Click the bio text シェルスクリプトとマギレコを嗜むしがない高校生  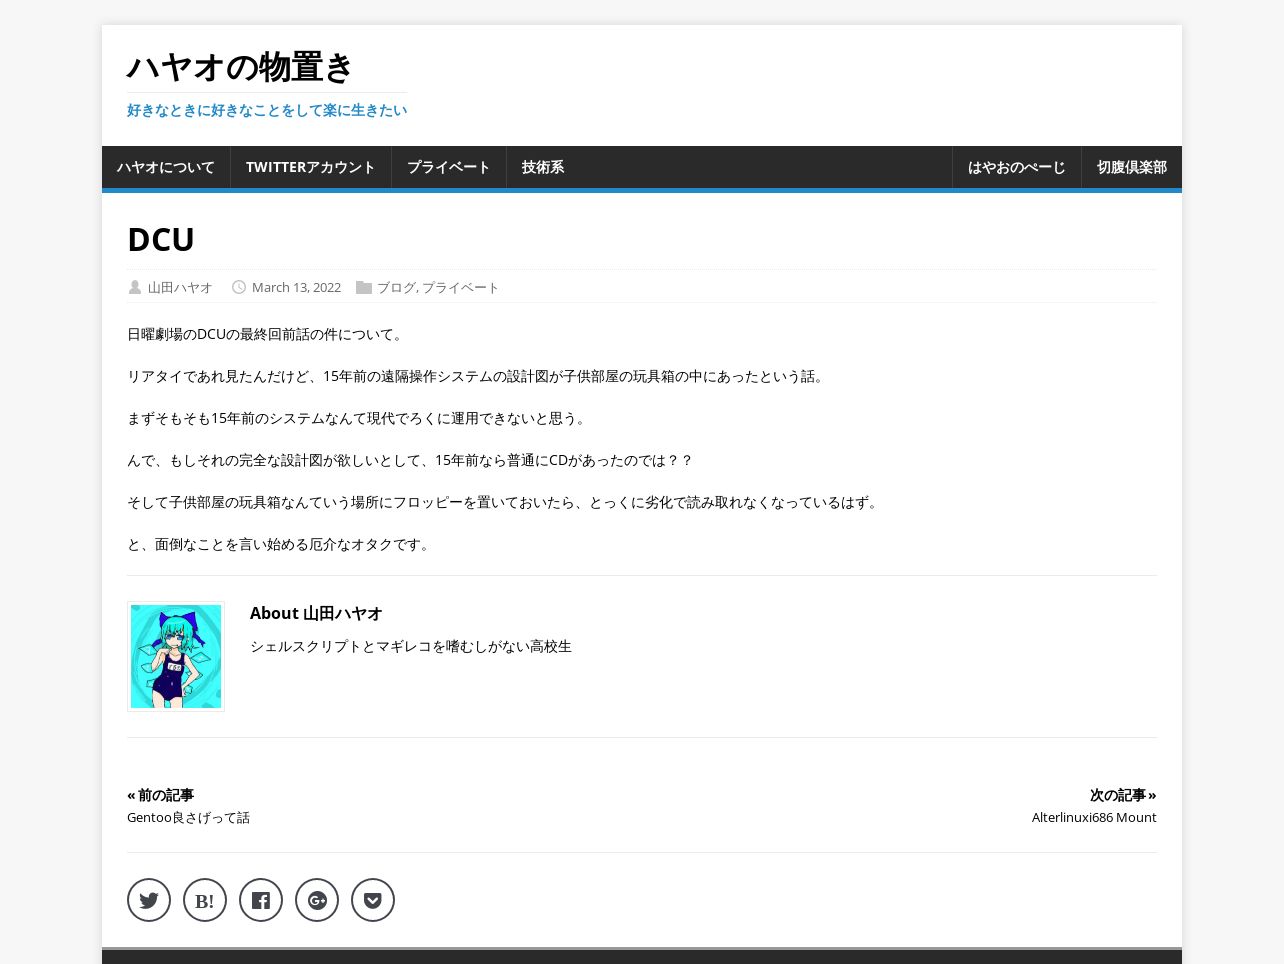tap(411, 646)
